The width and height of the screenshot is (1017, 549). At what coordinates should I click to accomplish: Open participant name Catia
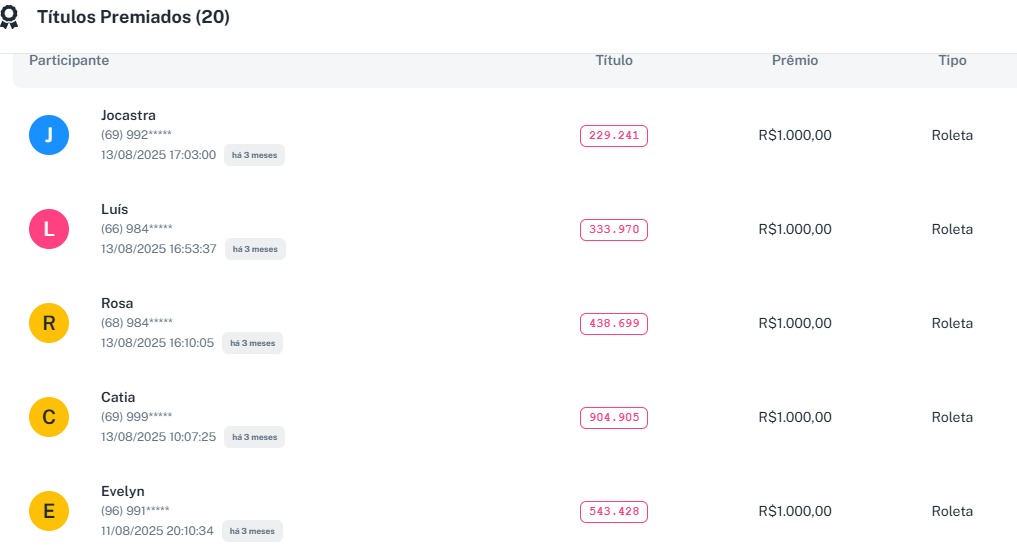coord(118,397)
